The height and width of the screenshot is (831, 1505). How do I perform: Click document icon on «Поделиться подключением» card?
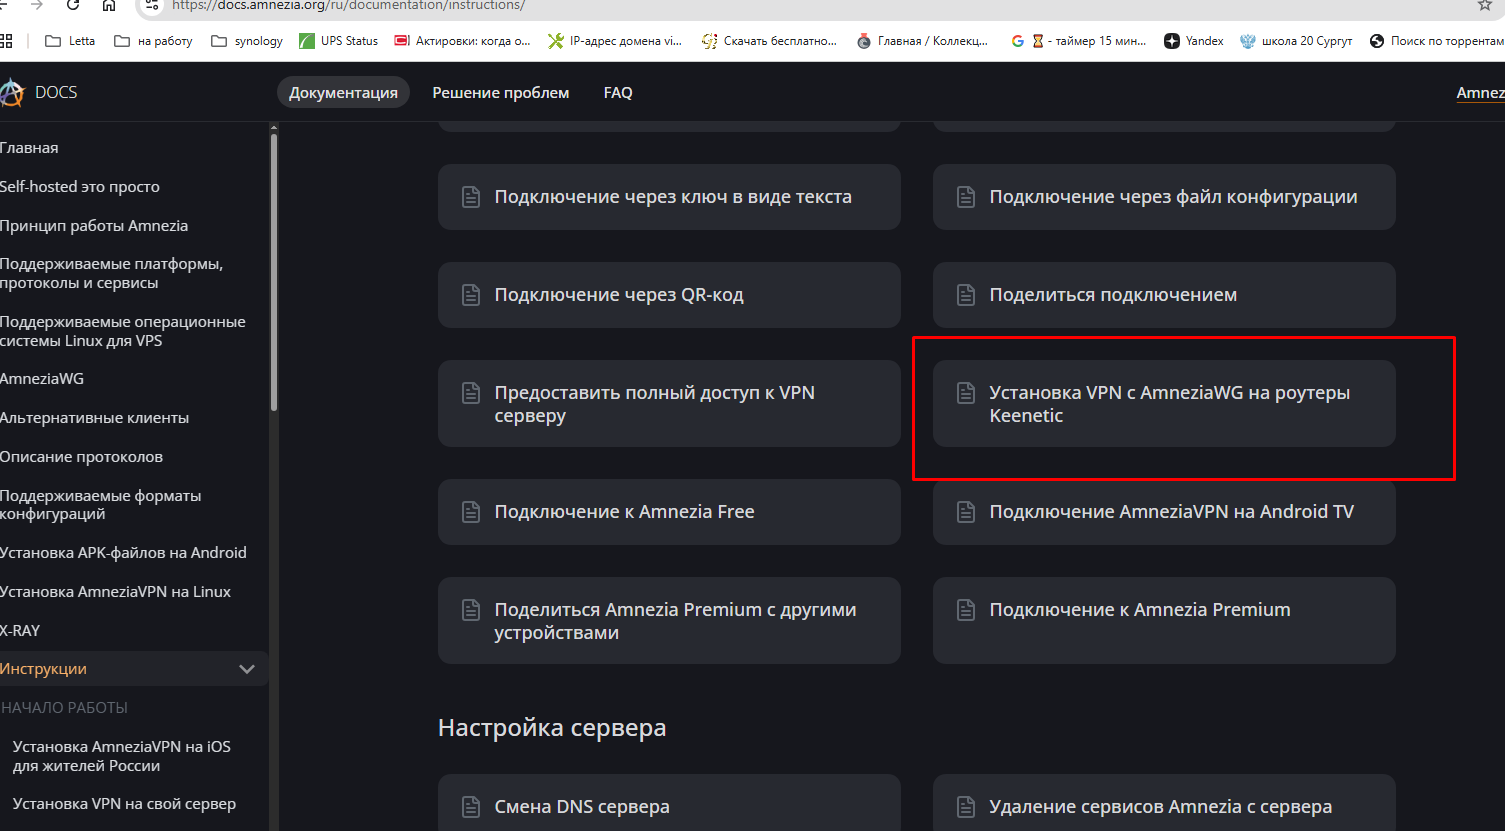tap(966, 295)
